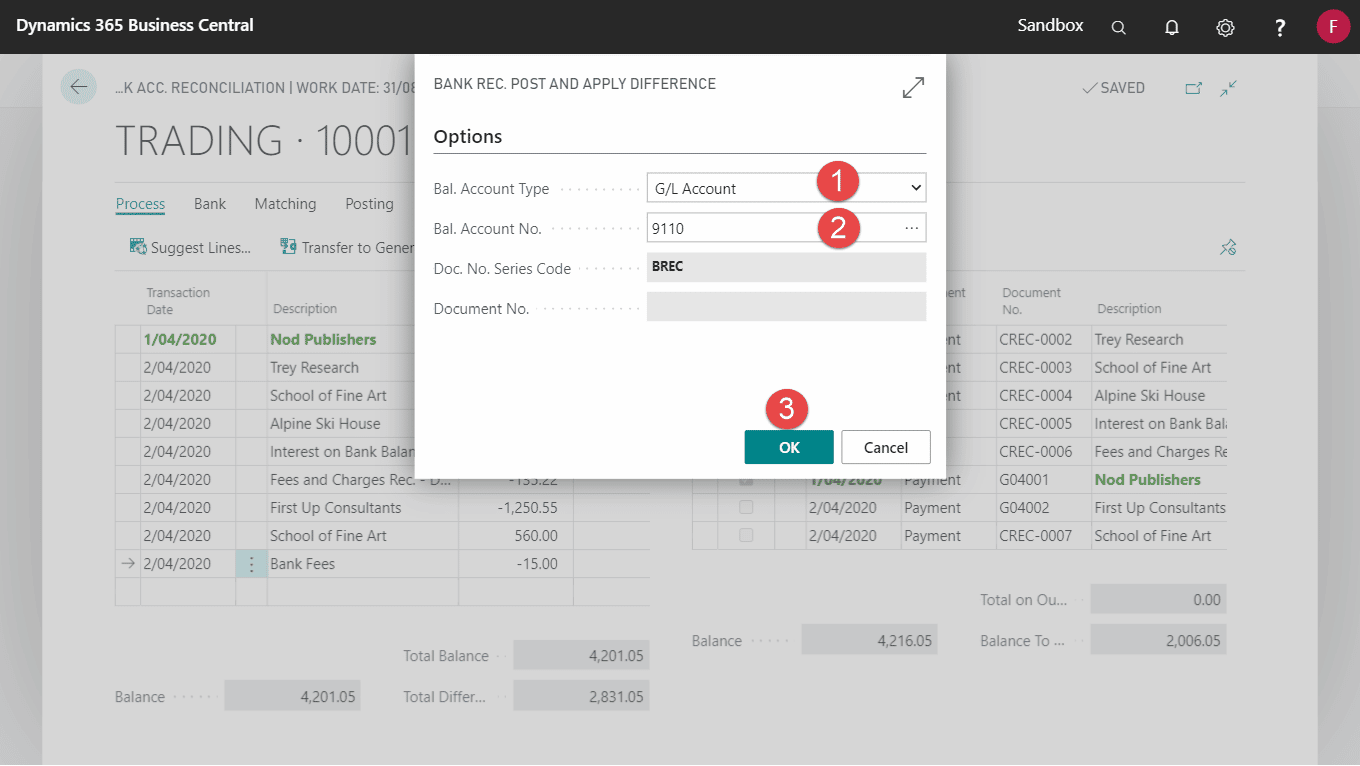Click the Total Difference value 2,831.05
Screen dimensions: 1360x766
pos(581,697)
